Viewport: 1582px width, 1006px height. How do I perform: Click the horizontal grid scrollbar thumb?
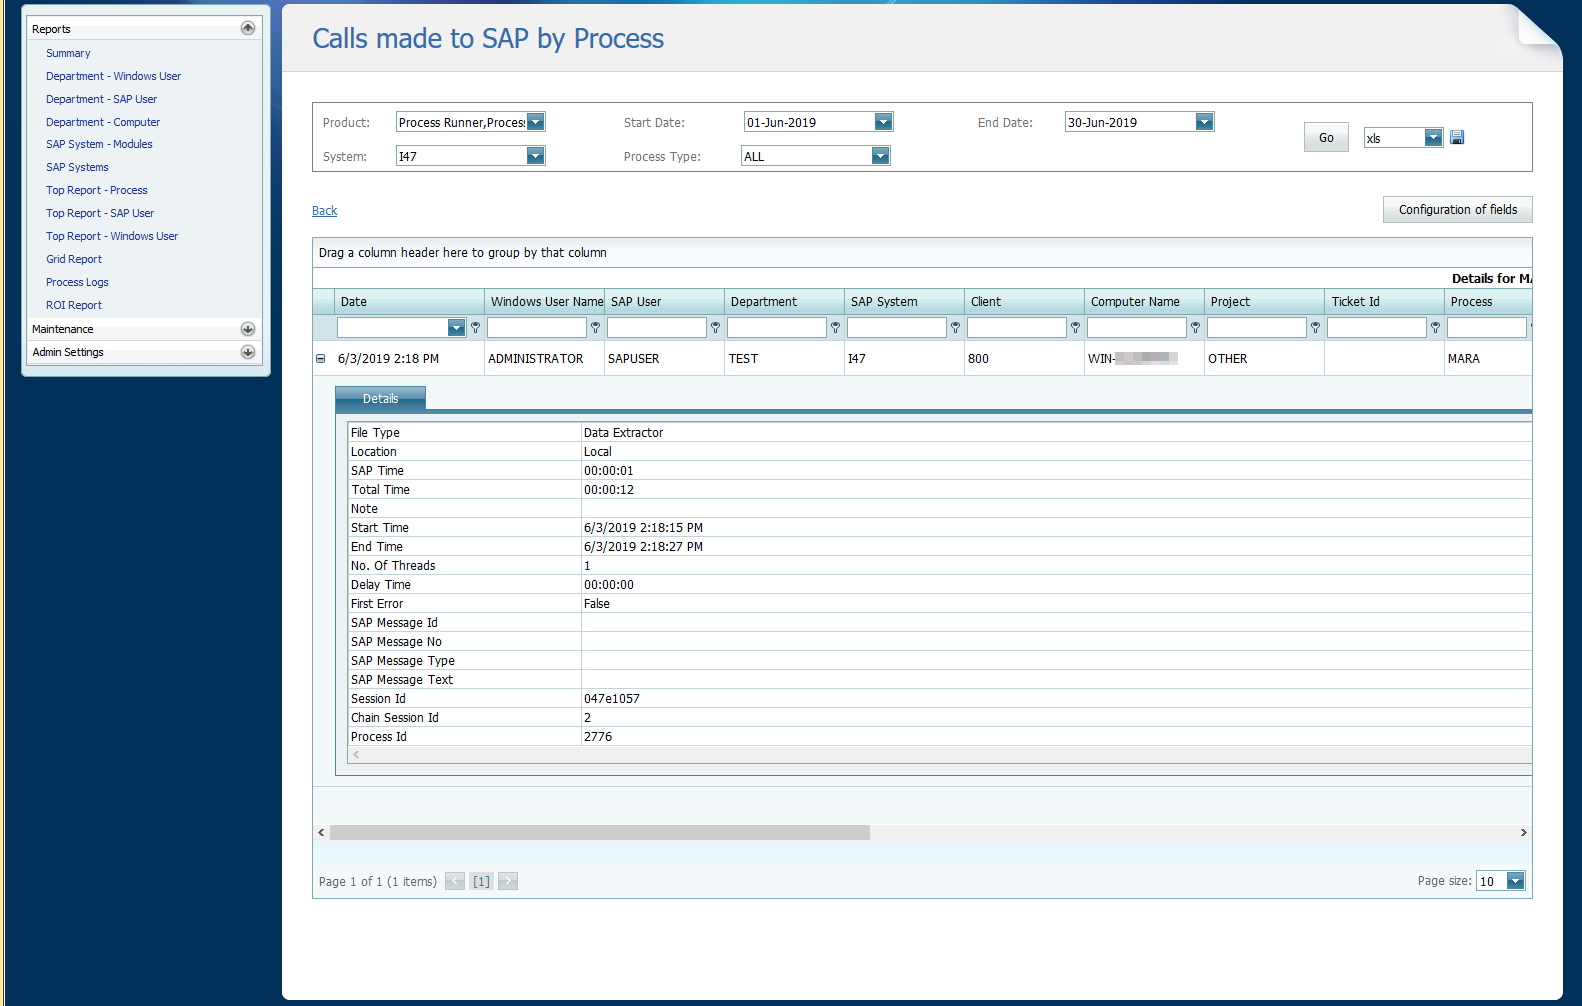pyautogui.click(x=600, y=832)
